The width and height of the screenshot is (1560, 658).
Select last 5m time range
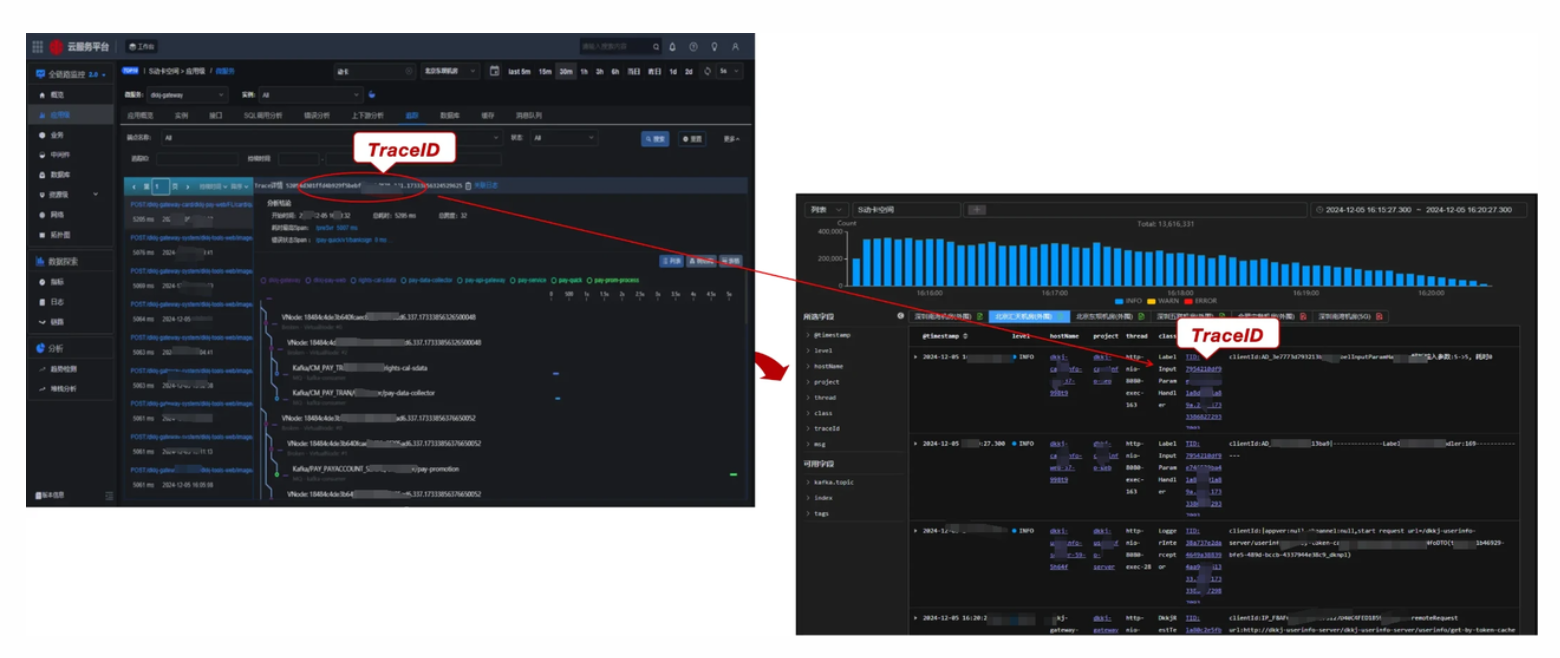coord(519,71)
